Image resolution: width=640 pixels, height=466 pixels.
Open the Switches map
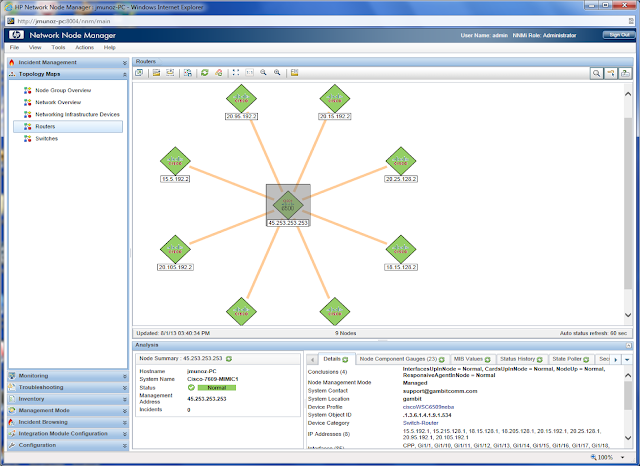pos(47,139)
